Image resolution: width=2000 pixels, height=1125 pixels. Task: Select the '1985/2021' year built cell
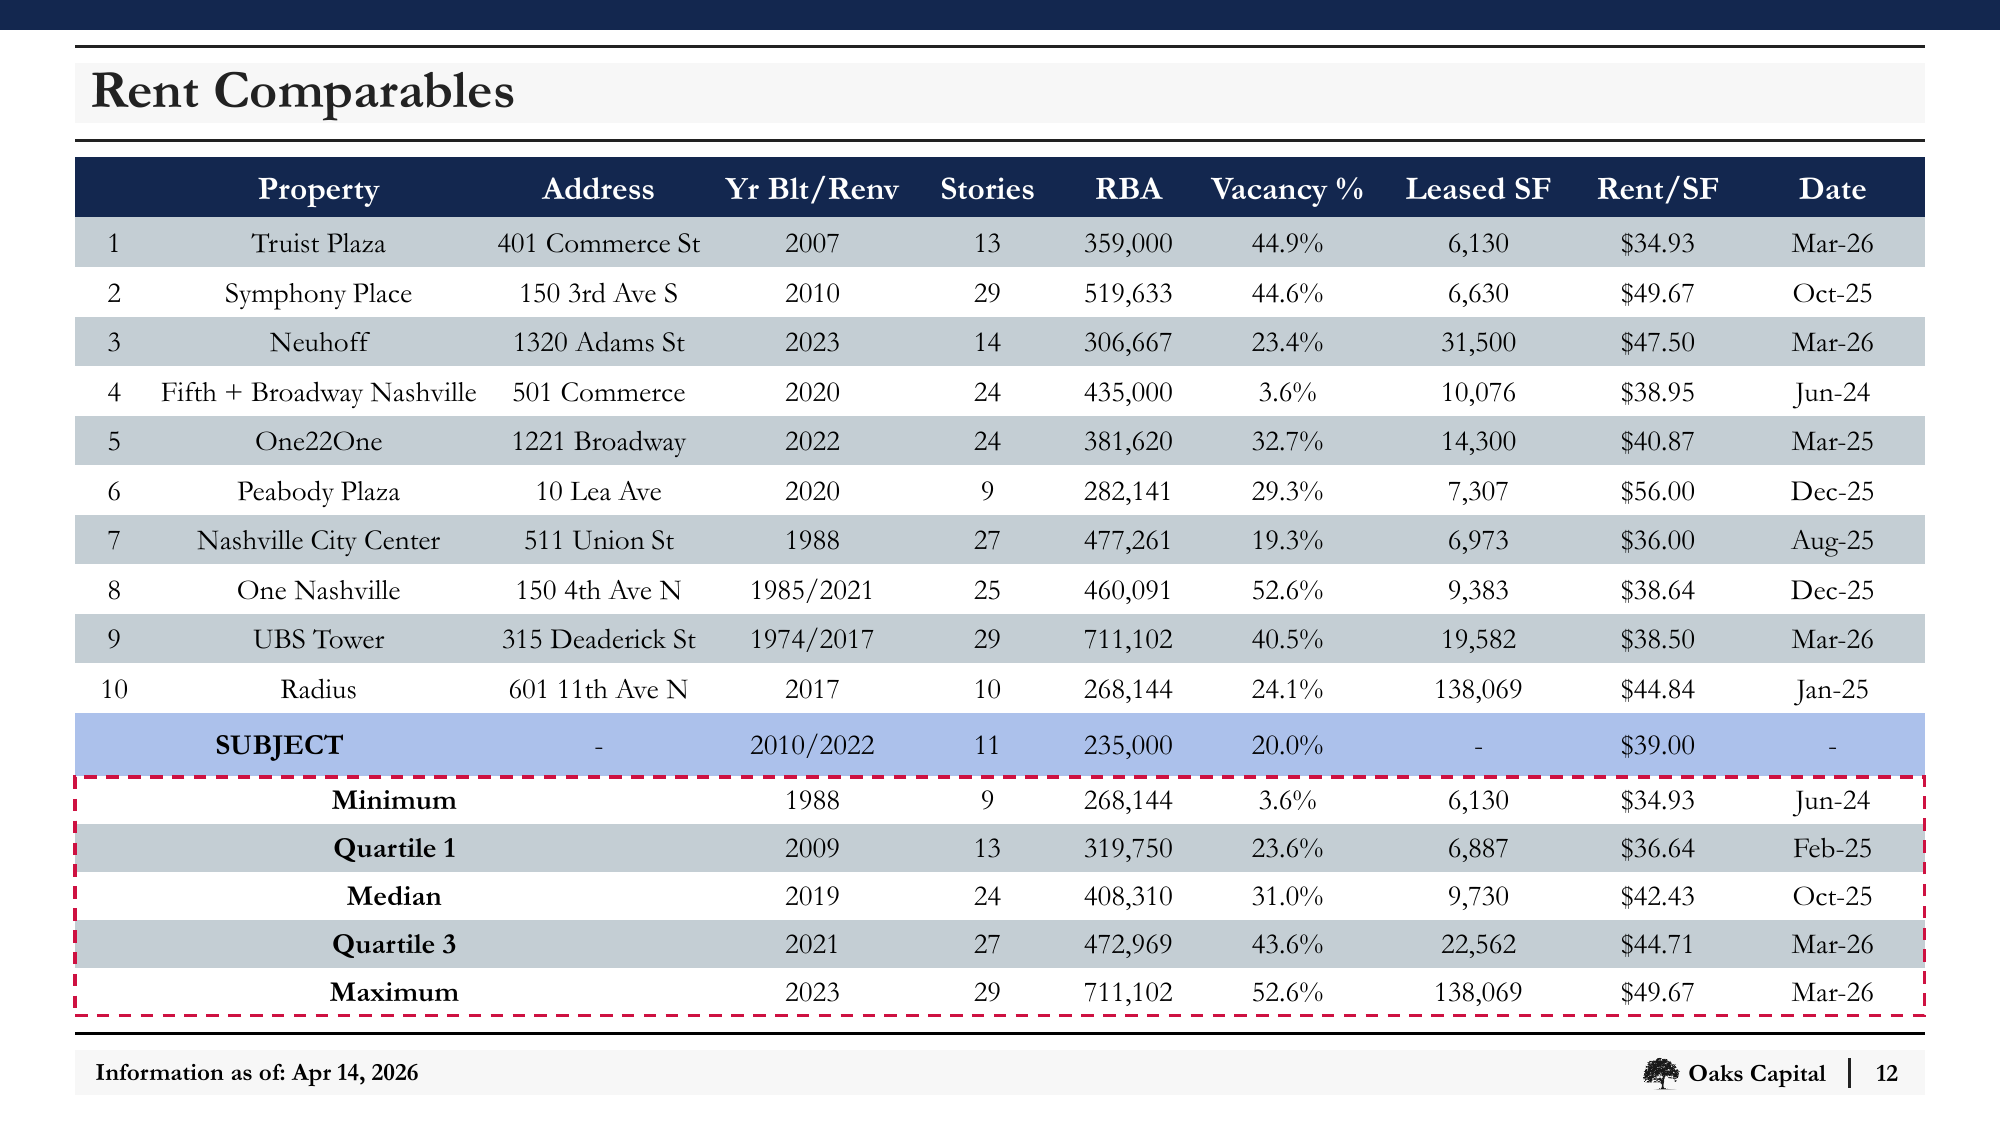(812, 590)
